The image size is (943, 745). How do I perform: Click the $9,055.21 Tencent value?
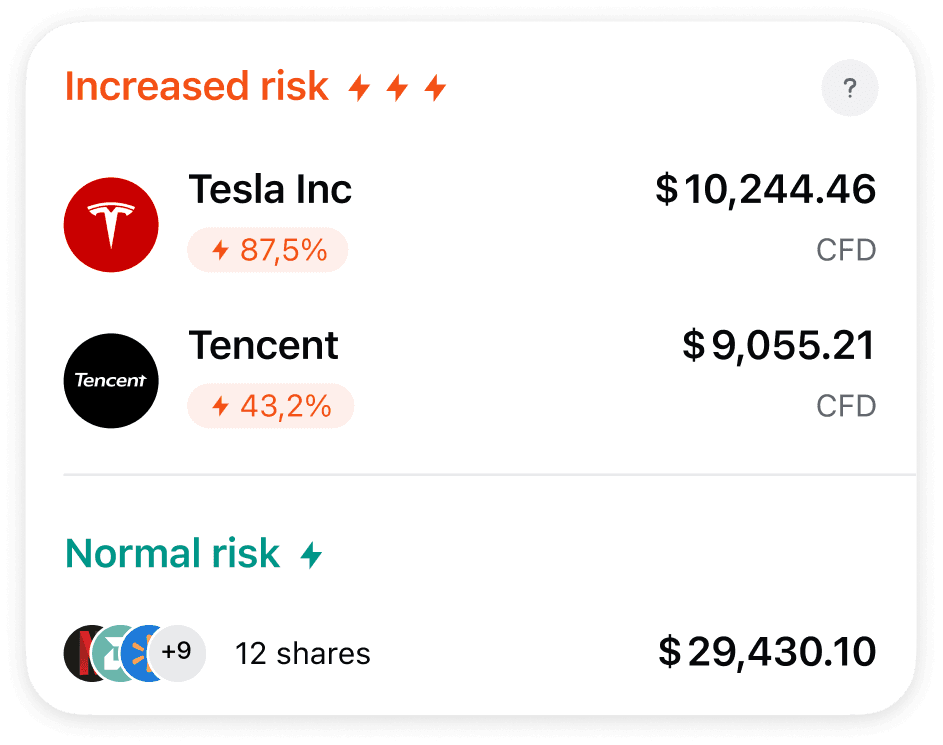coord(778,346)
